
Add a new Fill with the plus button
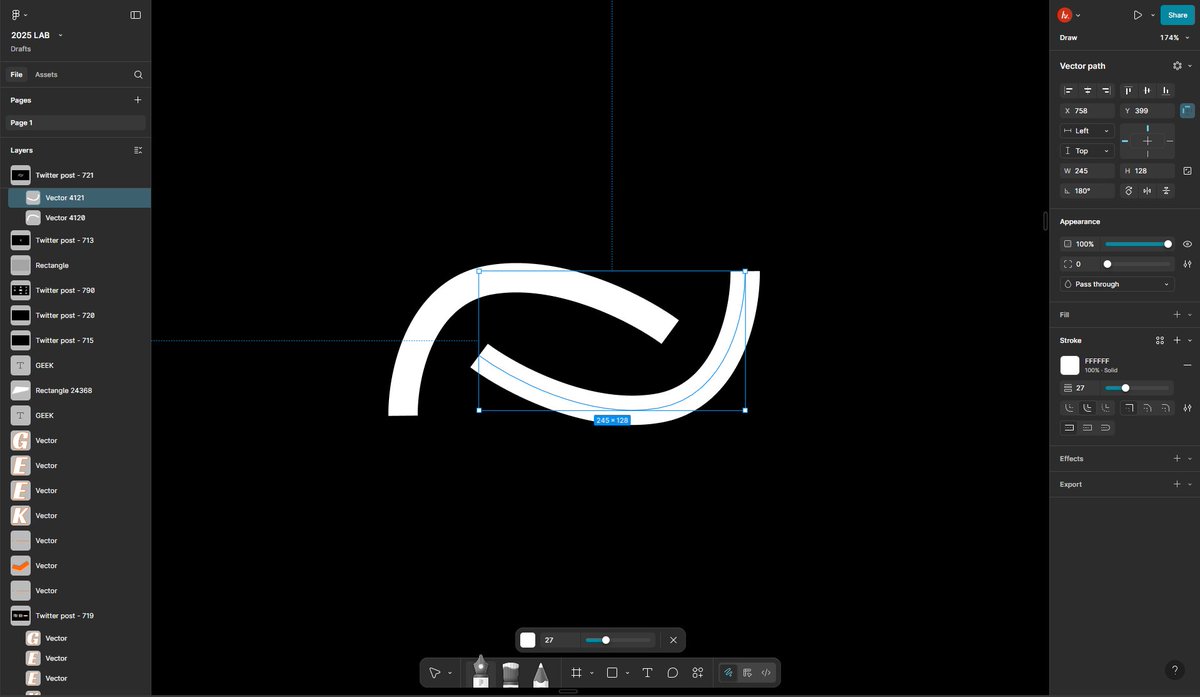(x=1178, y=314)
